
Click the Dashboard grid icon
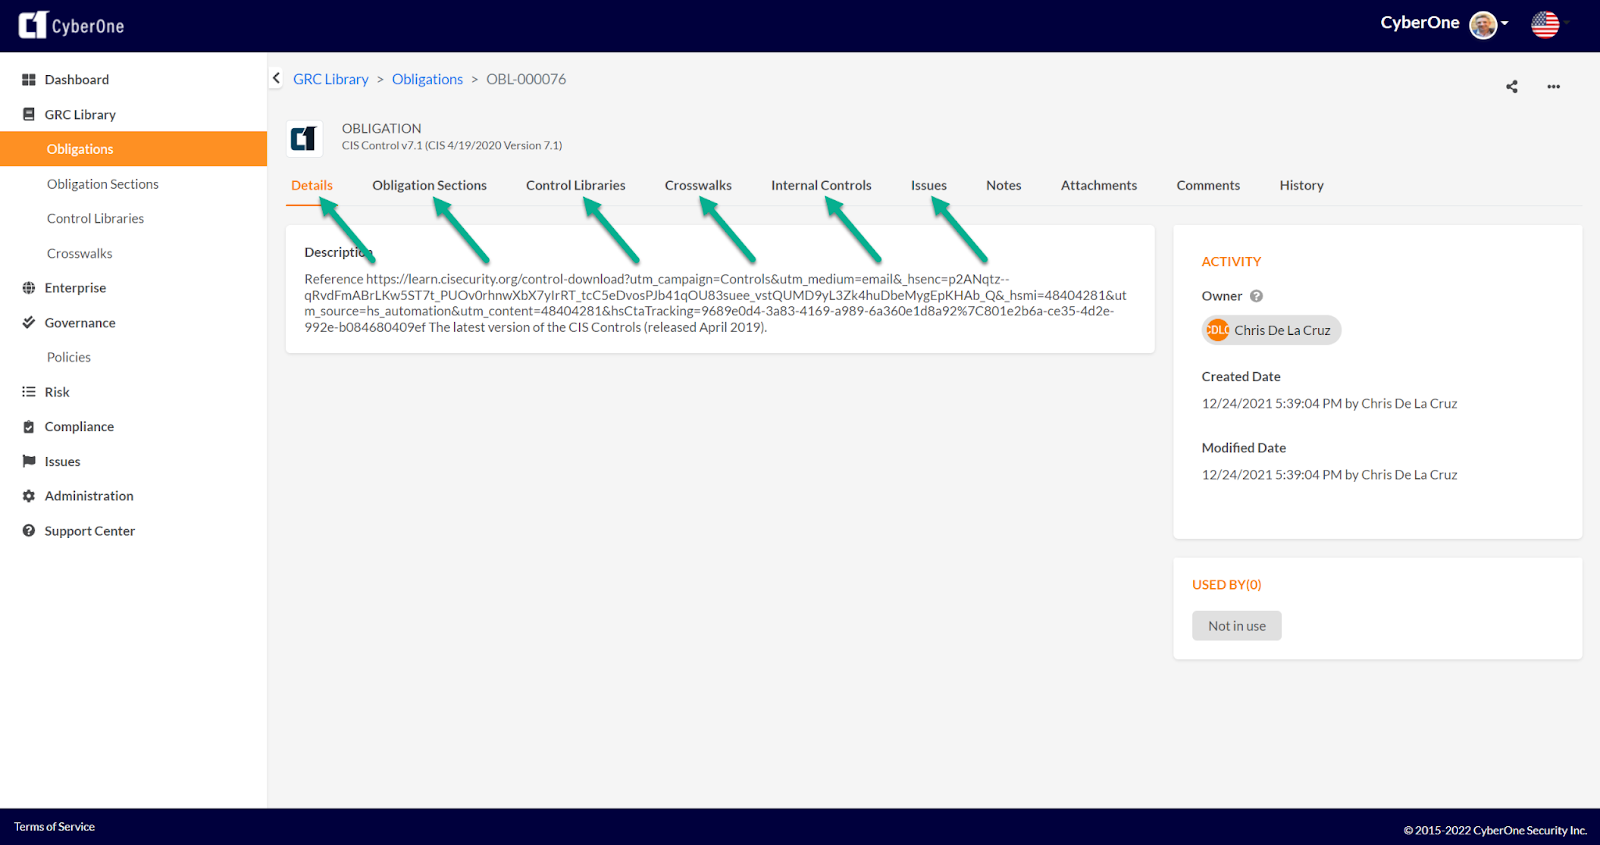(29, 80)
